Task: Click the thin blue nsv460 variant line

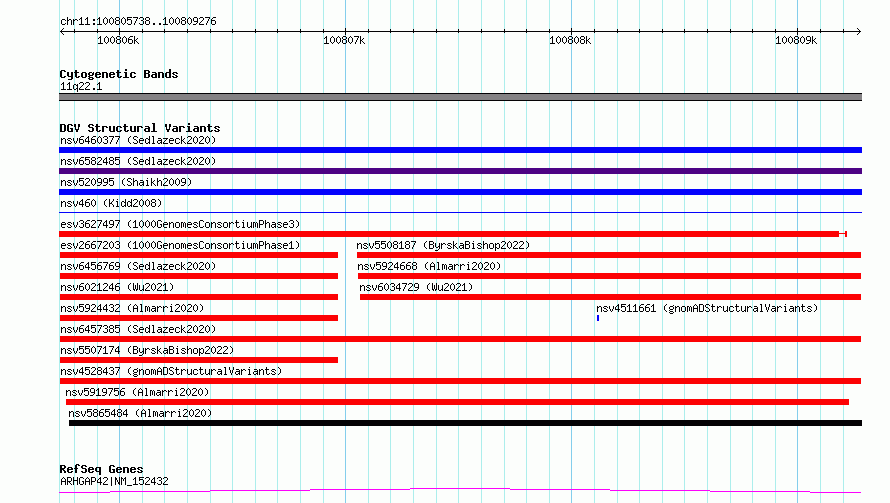Action: [x=460, y=213]
